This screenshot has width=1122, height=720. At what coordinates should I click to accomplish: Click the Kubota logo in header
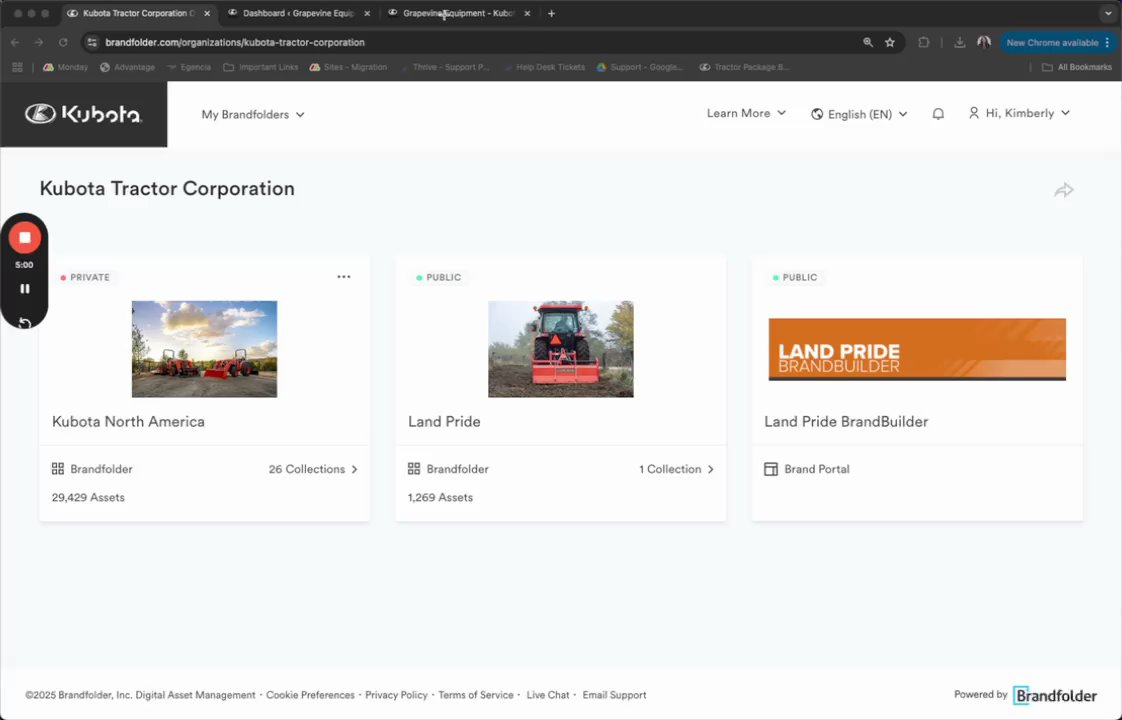coord(83,114)
